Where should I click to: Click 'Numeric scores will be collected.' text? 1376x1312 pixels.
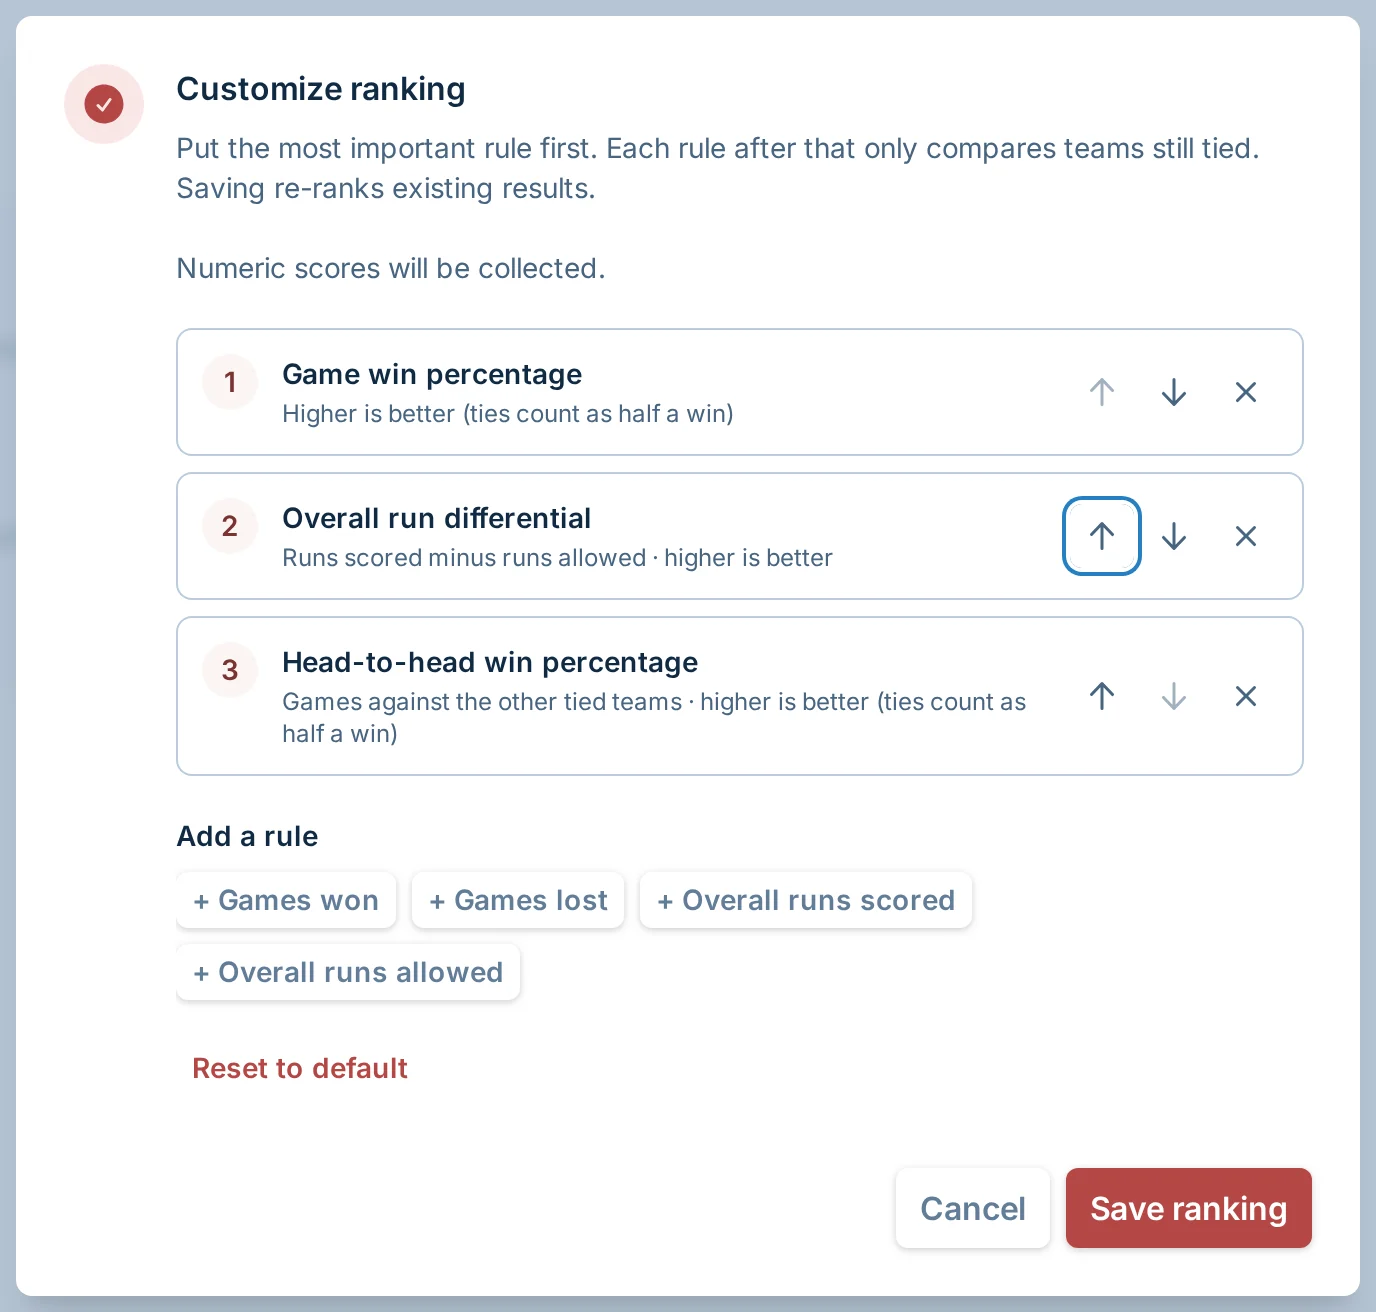pos(391,268)
